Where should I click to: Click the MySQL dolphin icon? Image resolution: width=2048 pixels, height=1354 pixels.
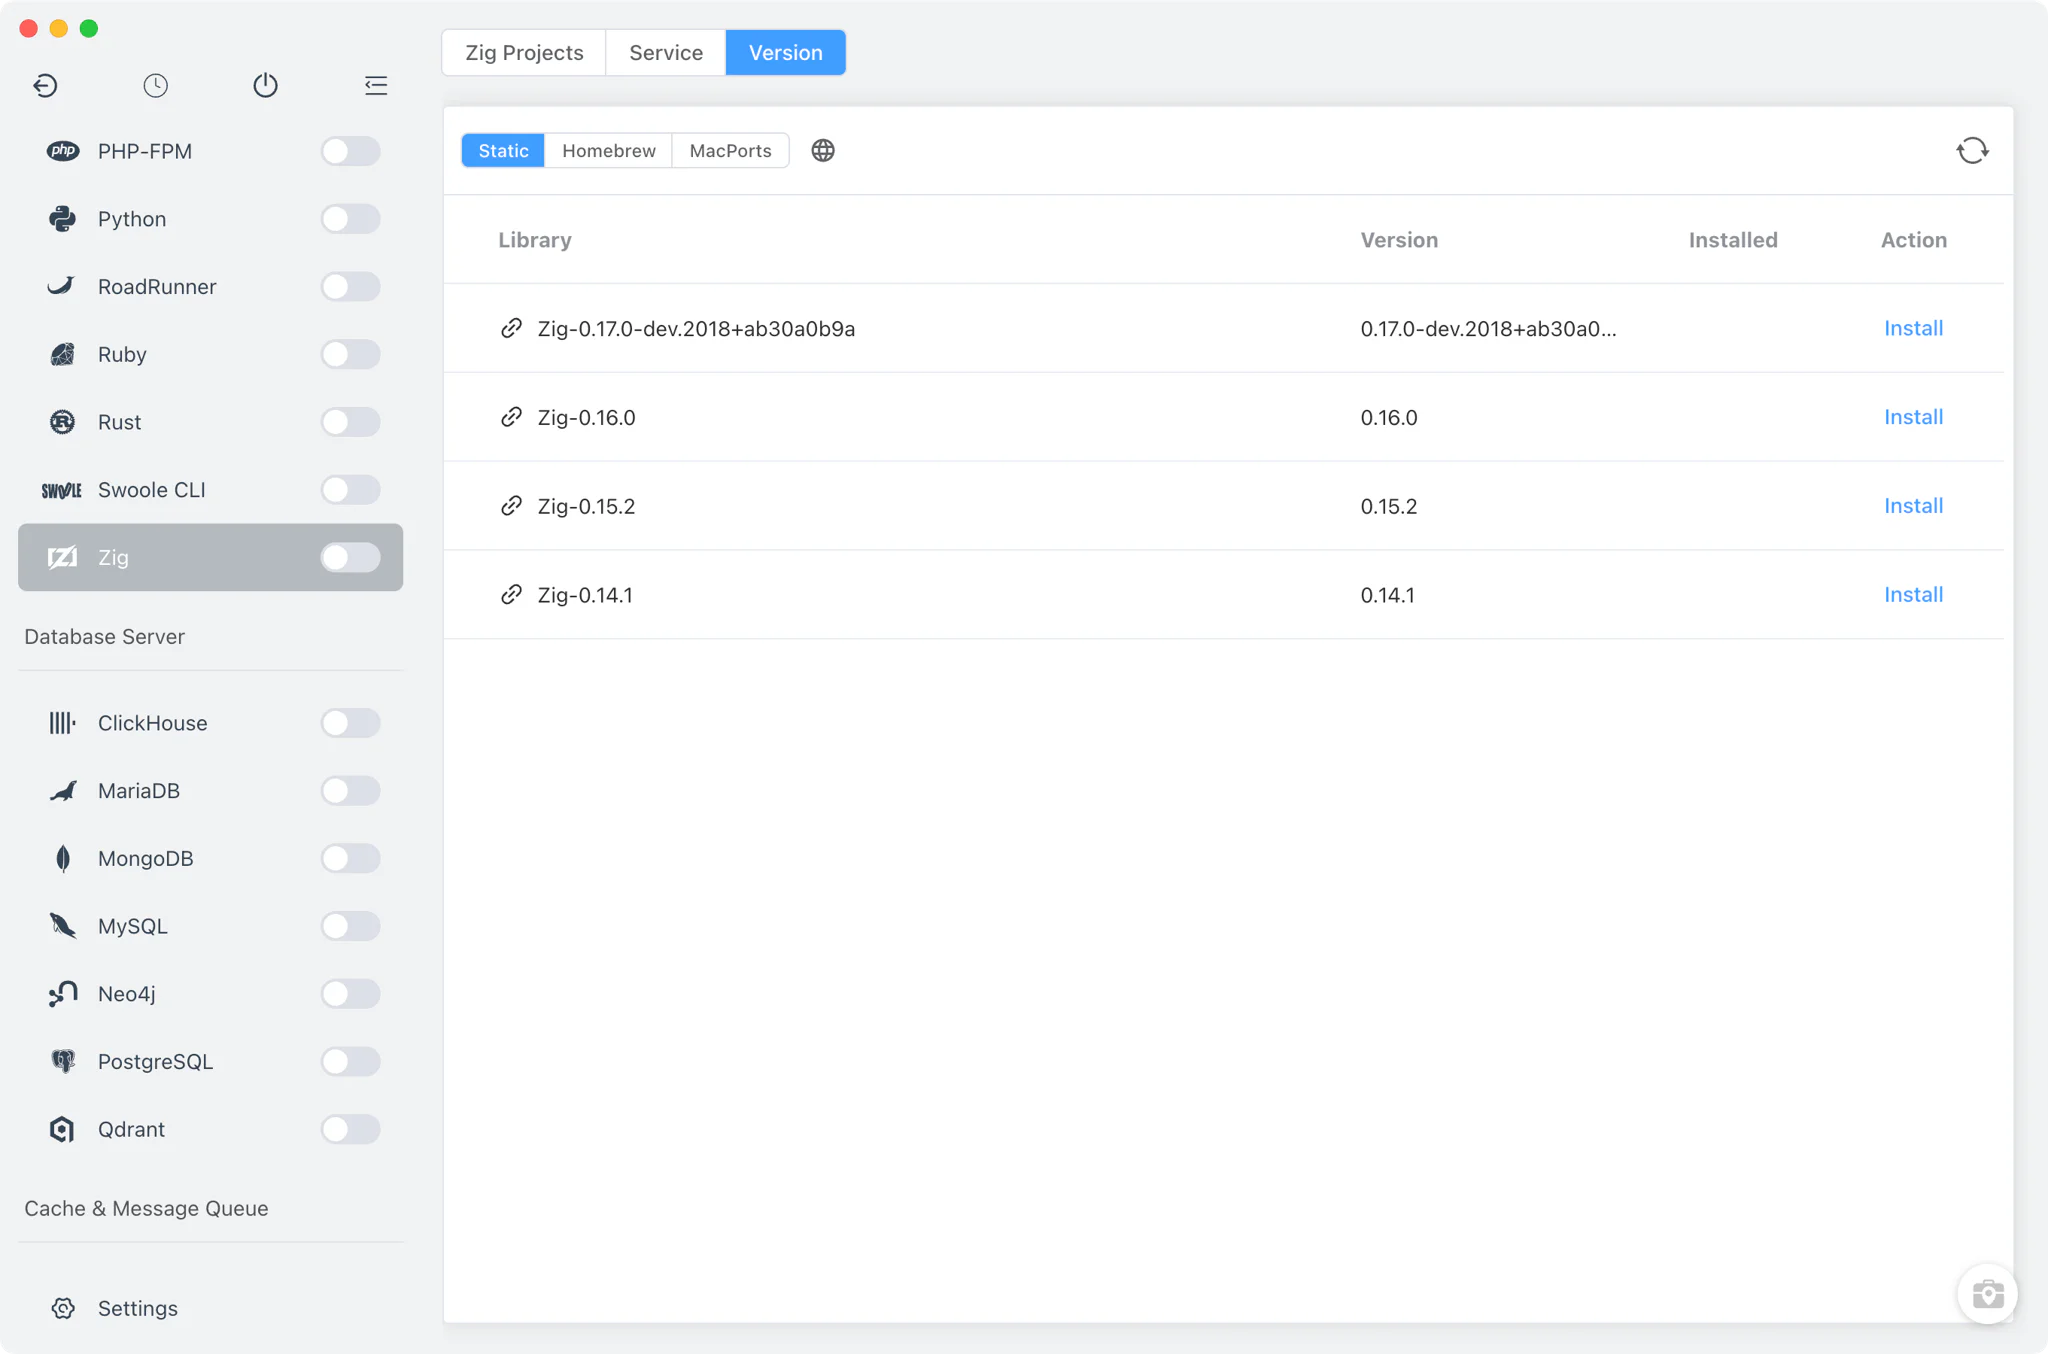(62, 926)
